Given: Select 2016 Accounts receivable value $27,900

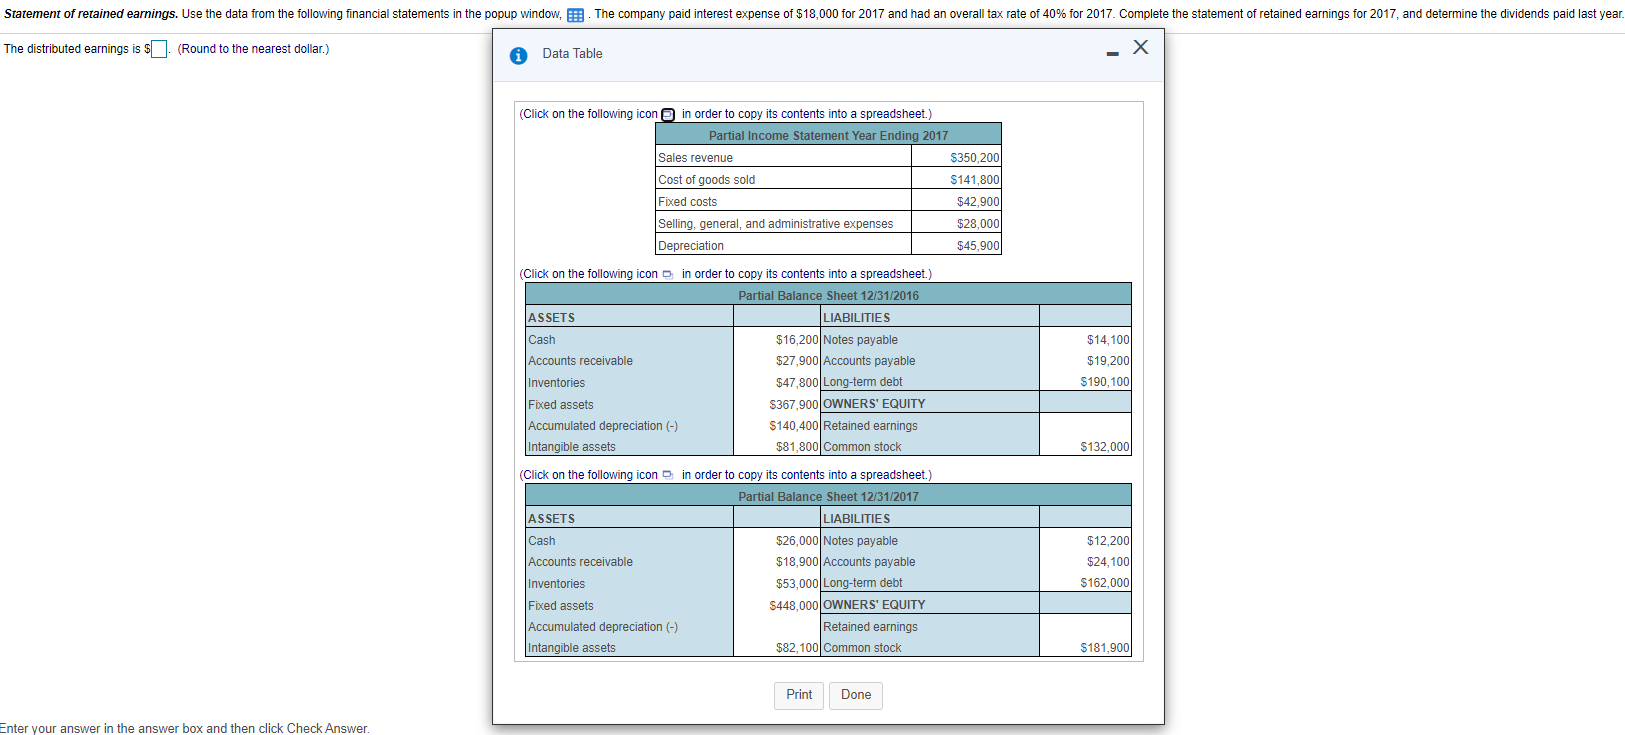Looking at the screenshot, I should pyautogui.click(x=797, y=361).
